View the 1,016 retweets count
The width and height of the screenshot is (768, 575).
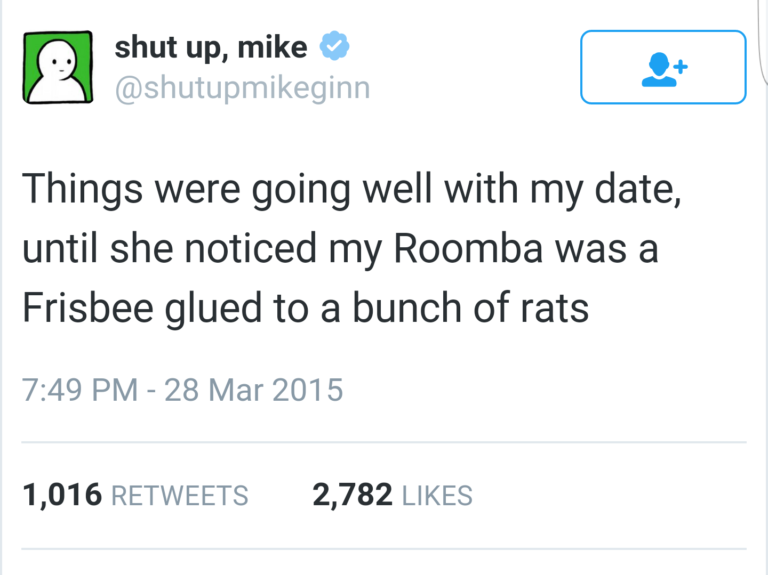(59, 495)
